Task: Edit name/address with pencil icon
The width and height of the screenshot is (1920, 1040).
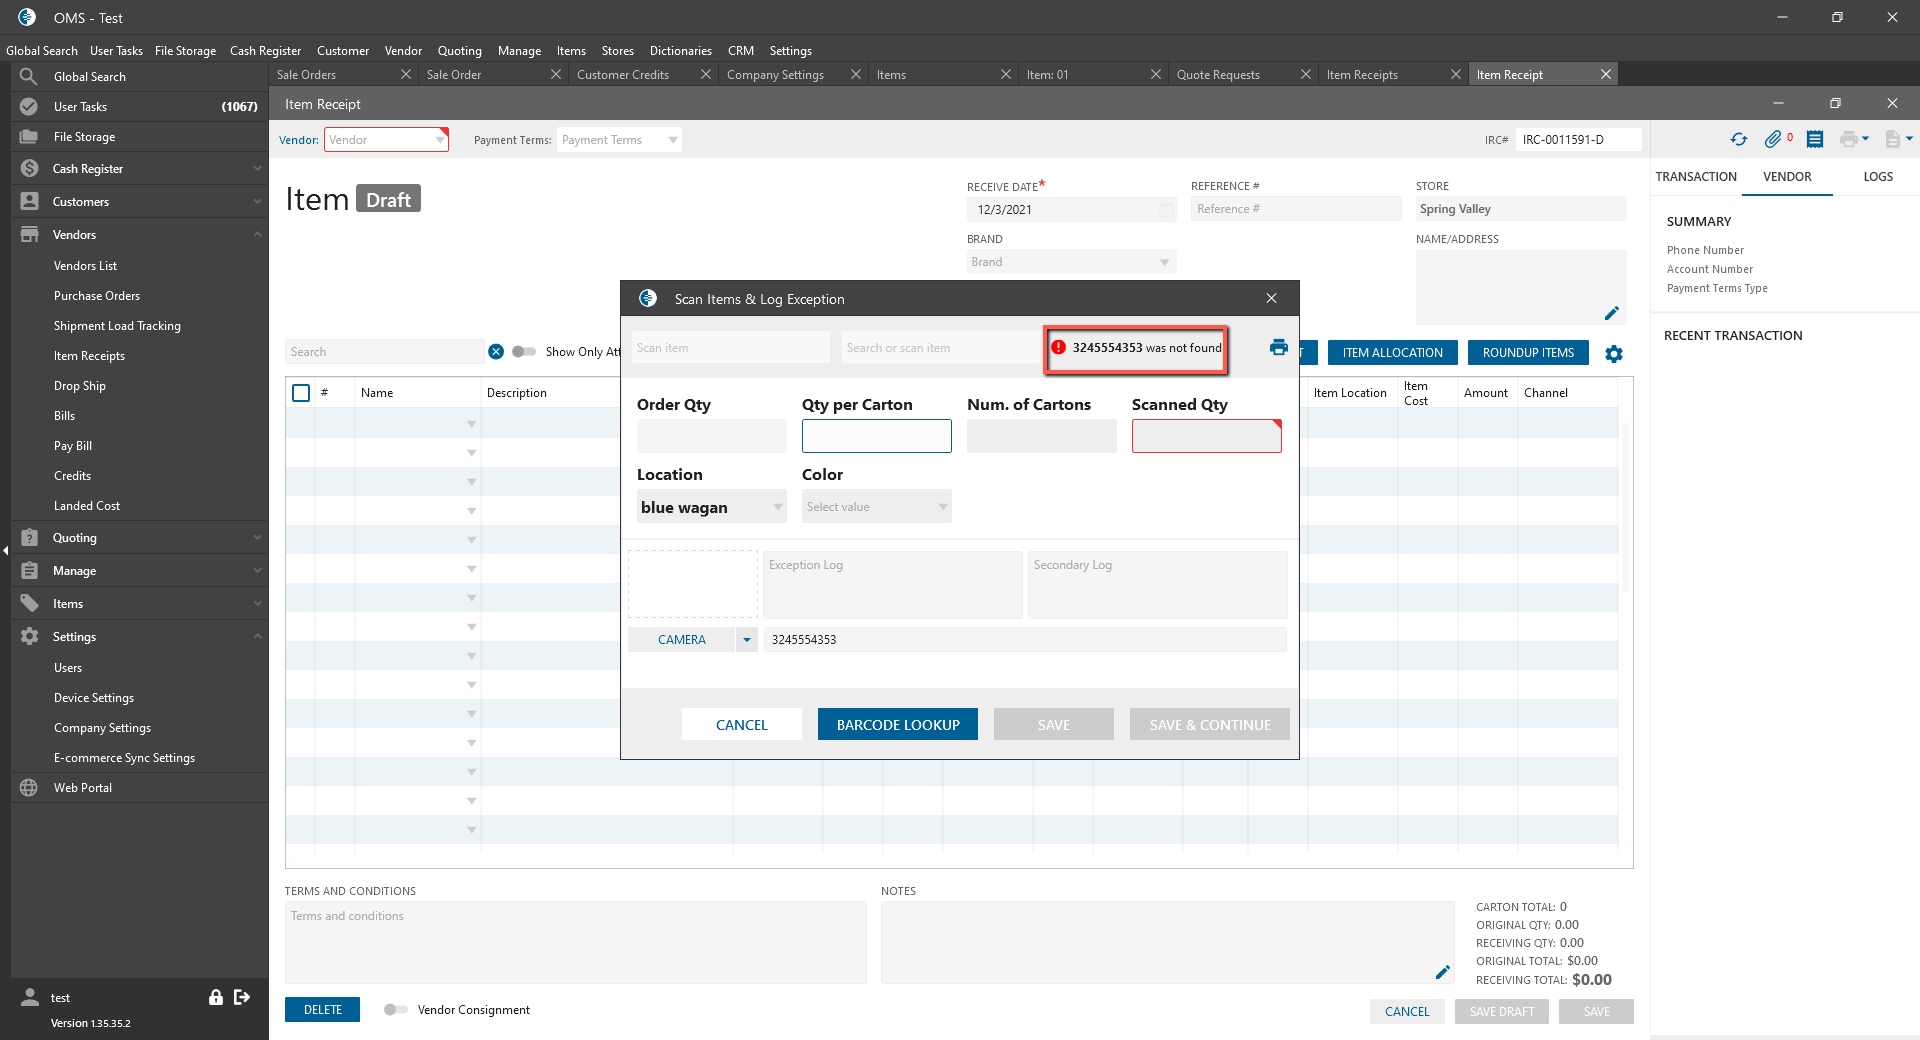Action: click(x=1611, y=313)
